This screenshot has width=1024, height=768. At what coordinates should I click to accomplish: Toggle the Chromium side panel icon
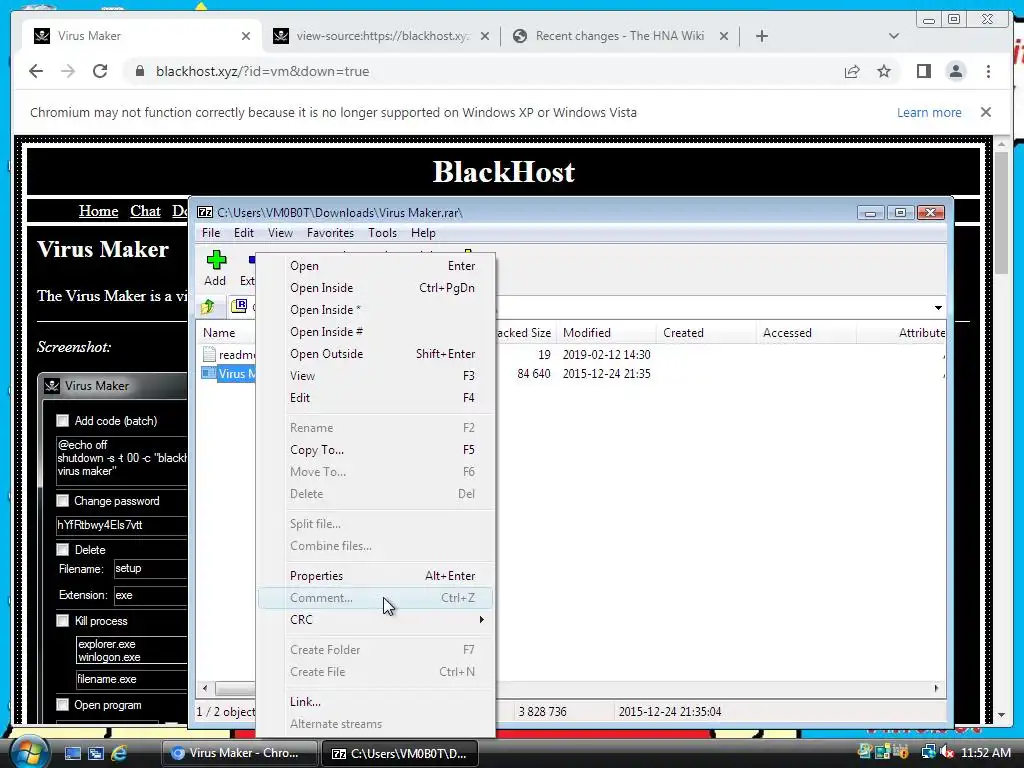[923, 71]
